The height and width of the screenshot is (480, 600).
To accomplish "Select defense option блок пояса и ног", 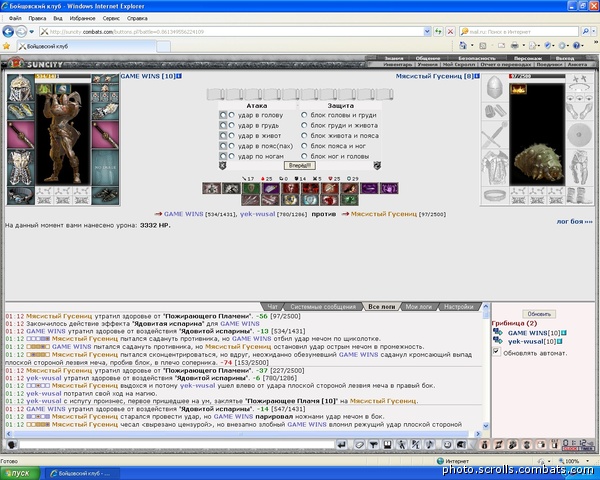I will tap(304, 146).
